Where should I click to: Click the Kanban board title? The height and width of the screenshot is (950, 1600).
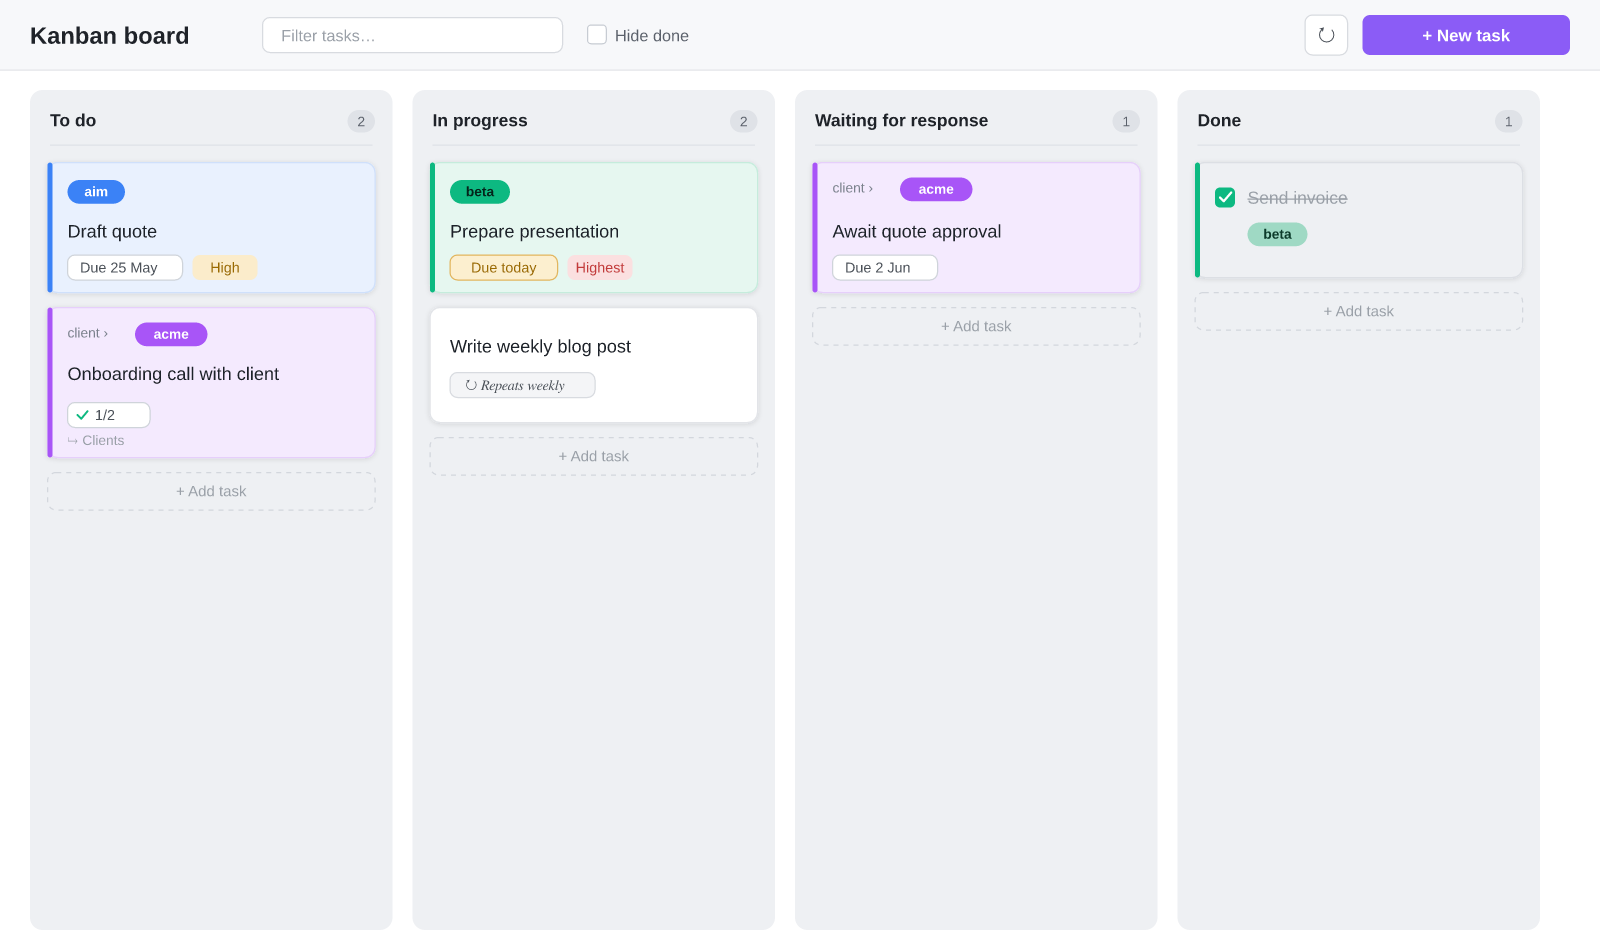pos(110,35)
